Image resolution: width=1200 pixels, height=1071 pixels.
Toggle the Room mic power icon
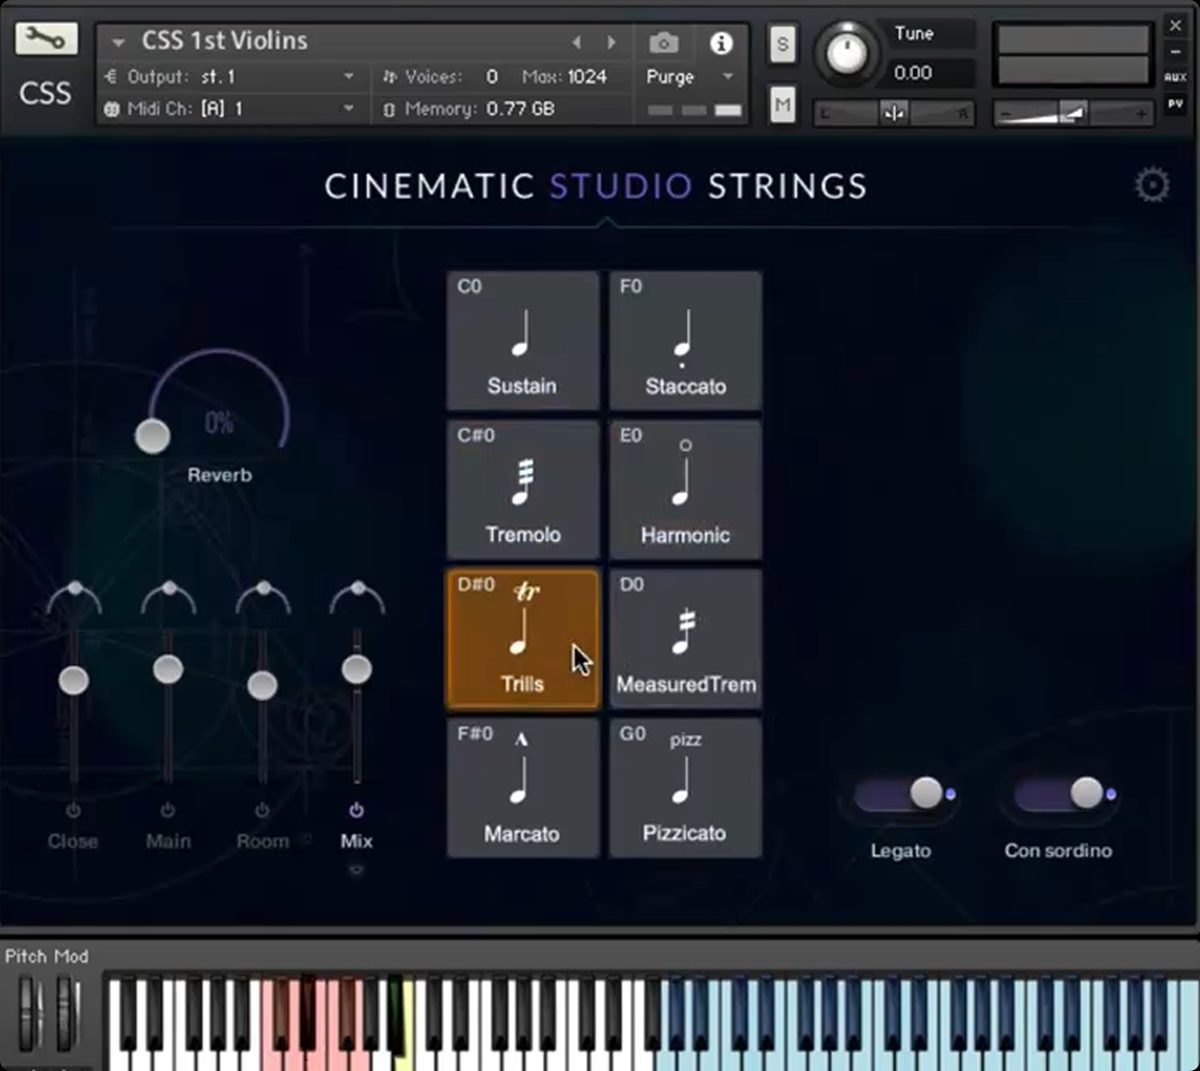(262, 810)
